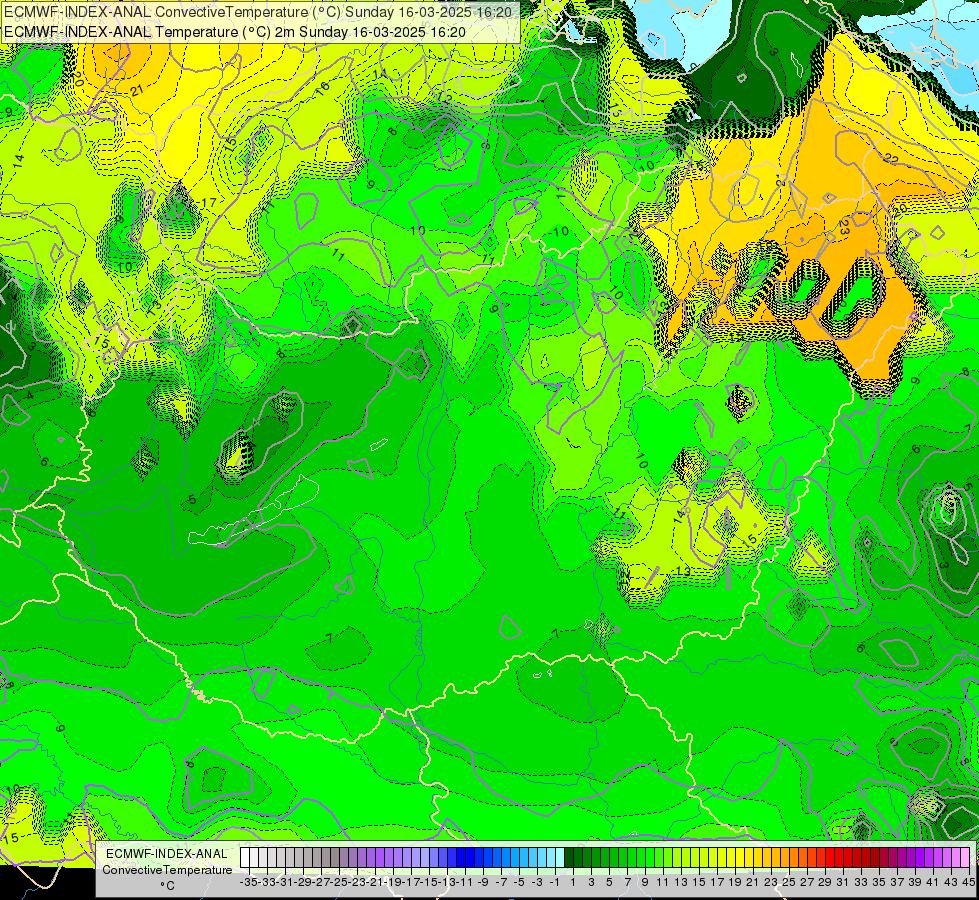The height and width of the screenshot is (900, 979).
Task: Click the -5 contour label on the map
Action: point(190,500)
